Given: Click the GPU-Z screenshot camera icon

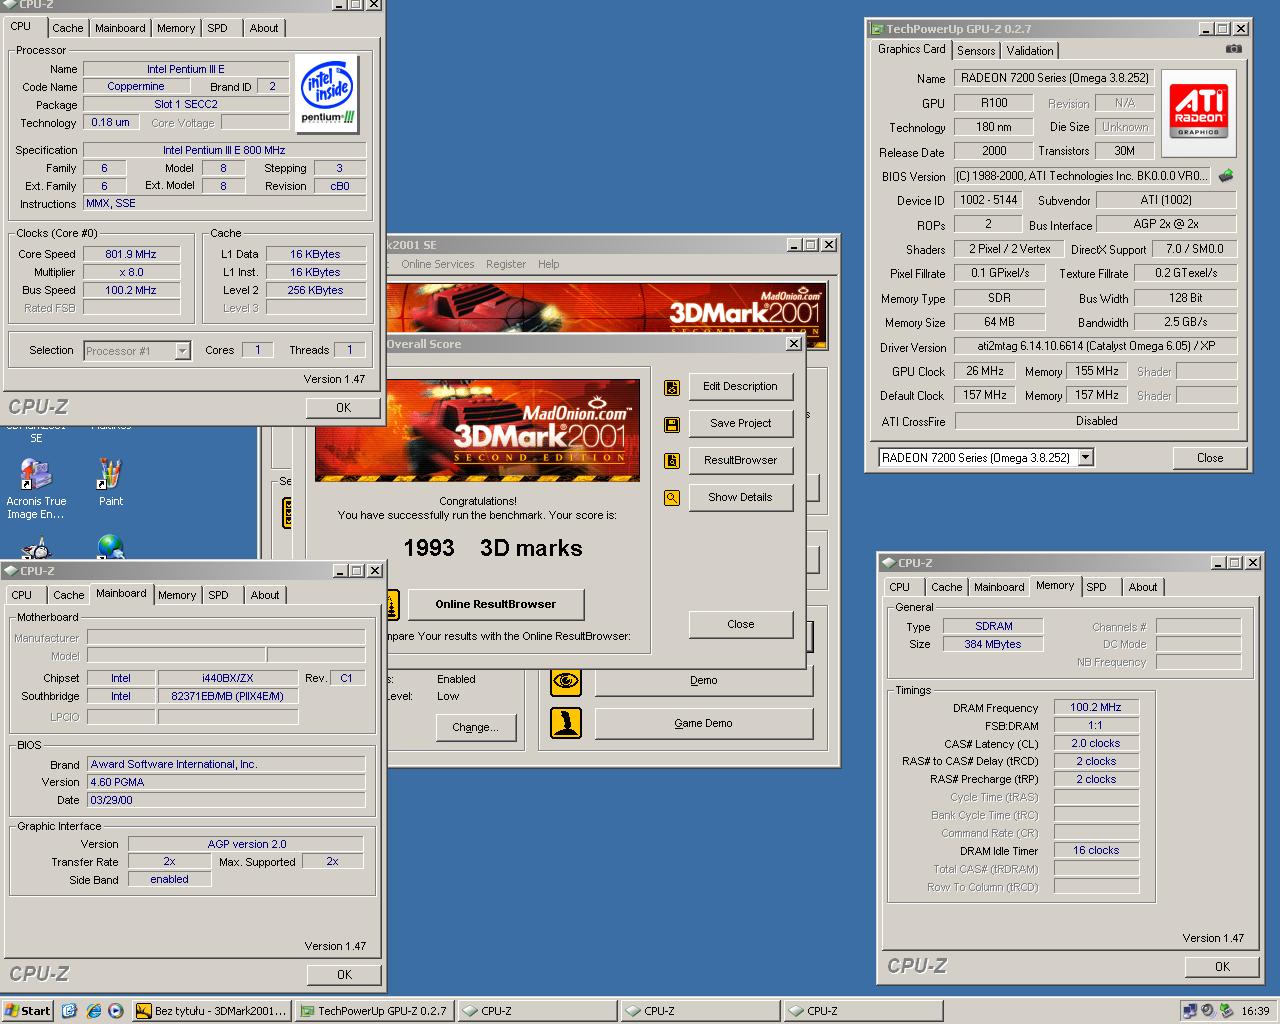Looking at the screenshot, I should [1234, 49].
